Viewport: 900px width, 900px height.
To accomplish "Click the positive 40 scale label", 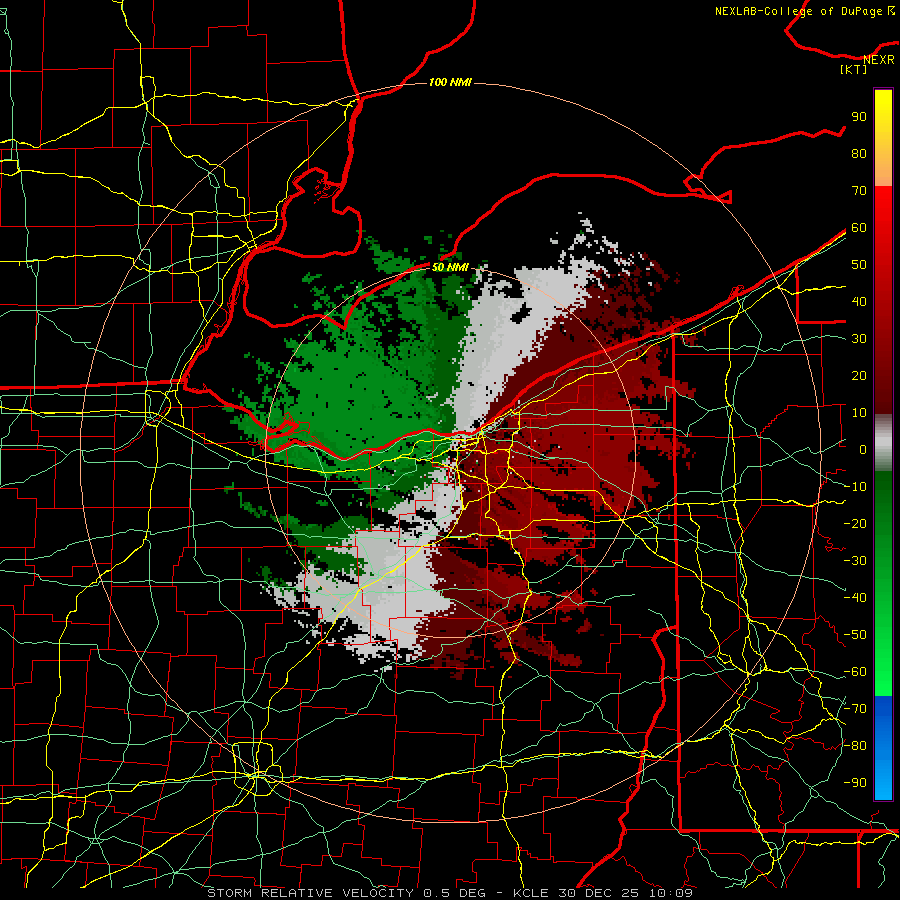I will pyautogui.click(x=859, y=302).
